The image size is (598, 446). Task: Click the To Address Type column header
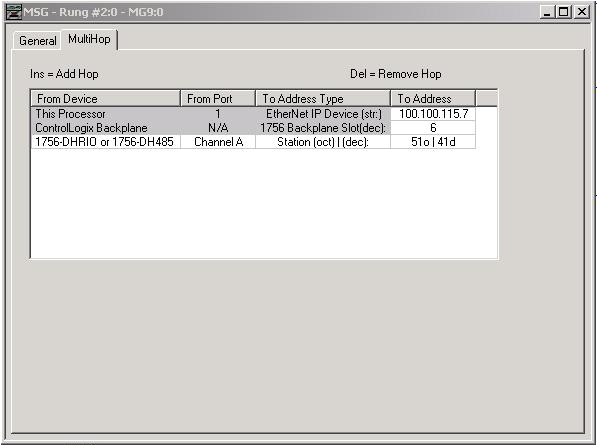323,98
